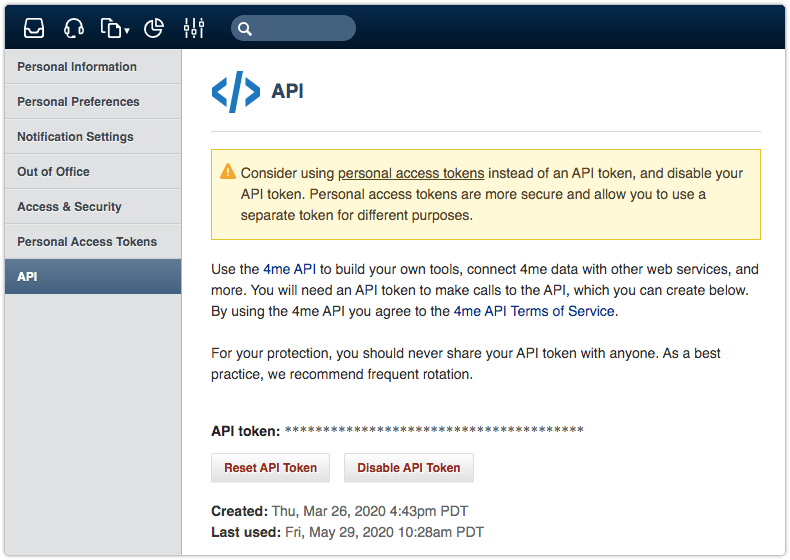Click the masked API token value
Screen dimensions: 790x560
pyautogui.click(x=434, y=430)
